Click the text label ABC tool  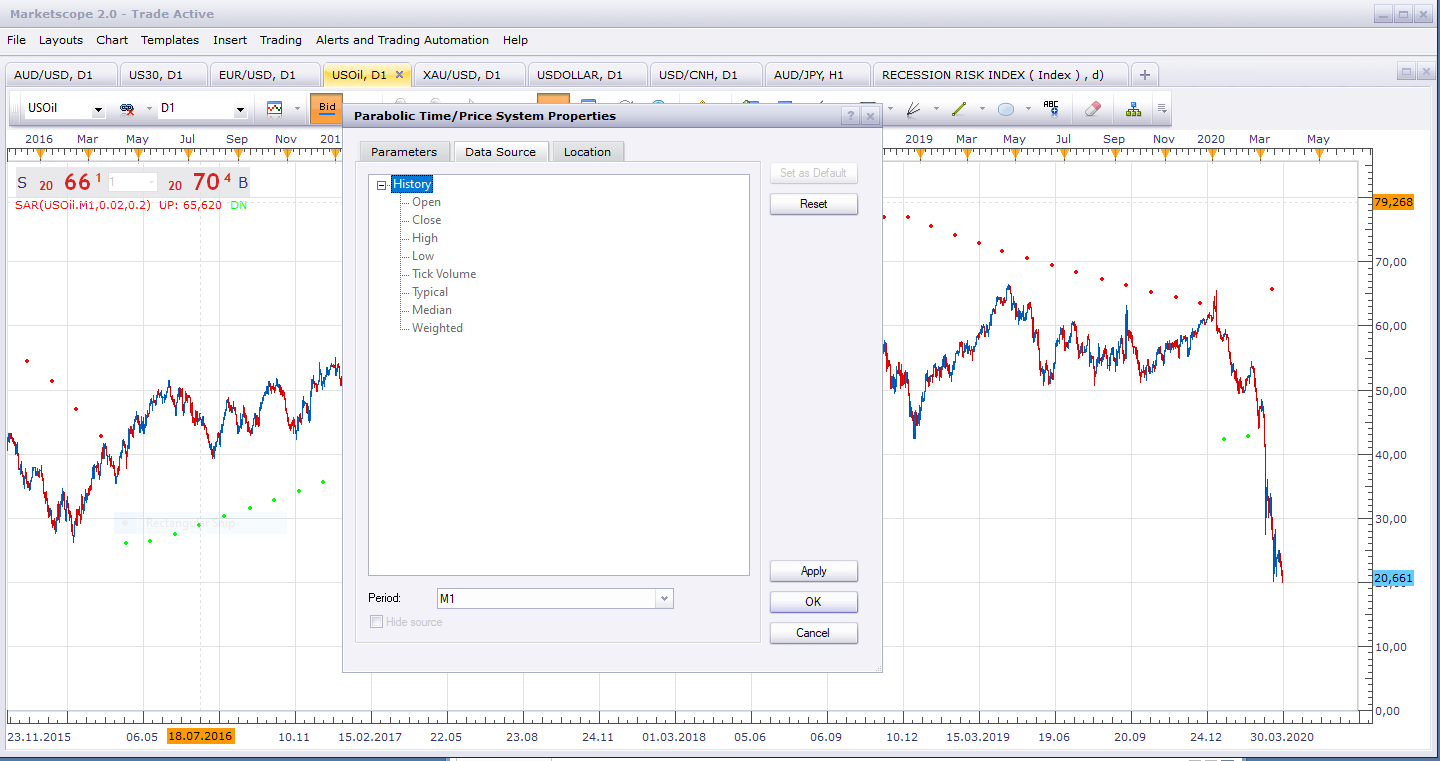coord(1050,108)
